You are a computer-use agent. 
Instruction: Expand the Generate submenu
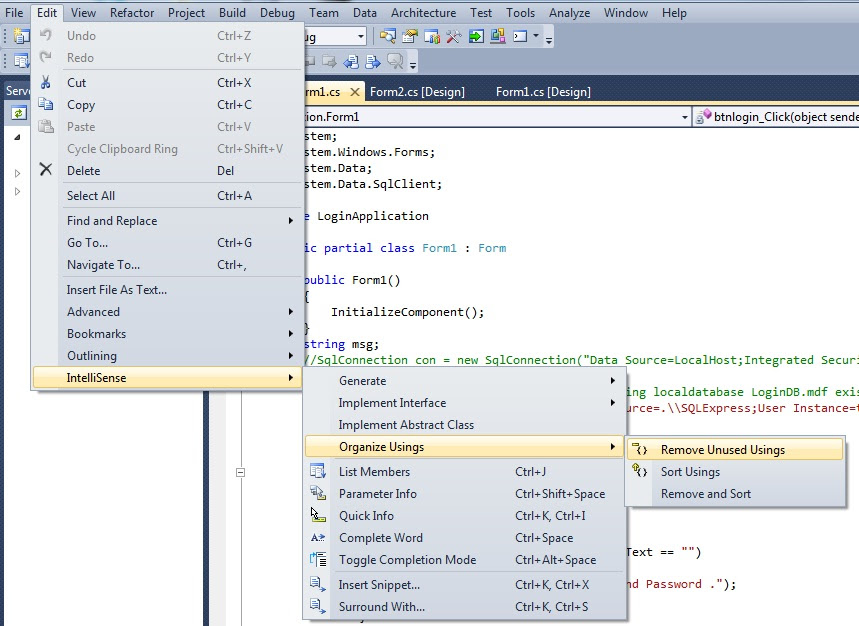pos(612,381)
